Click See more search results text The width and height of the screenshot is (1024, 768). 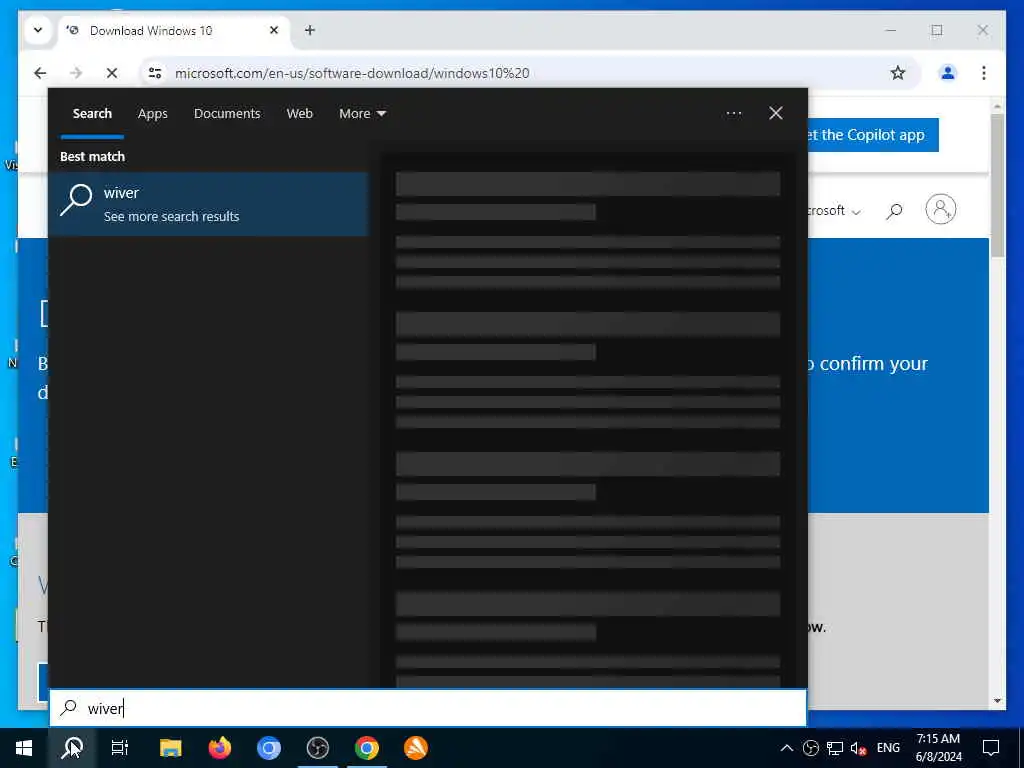tap(172, 217)
